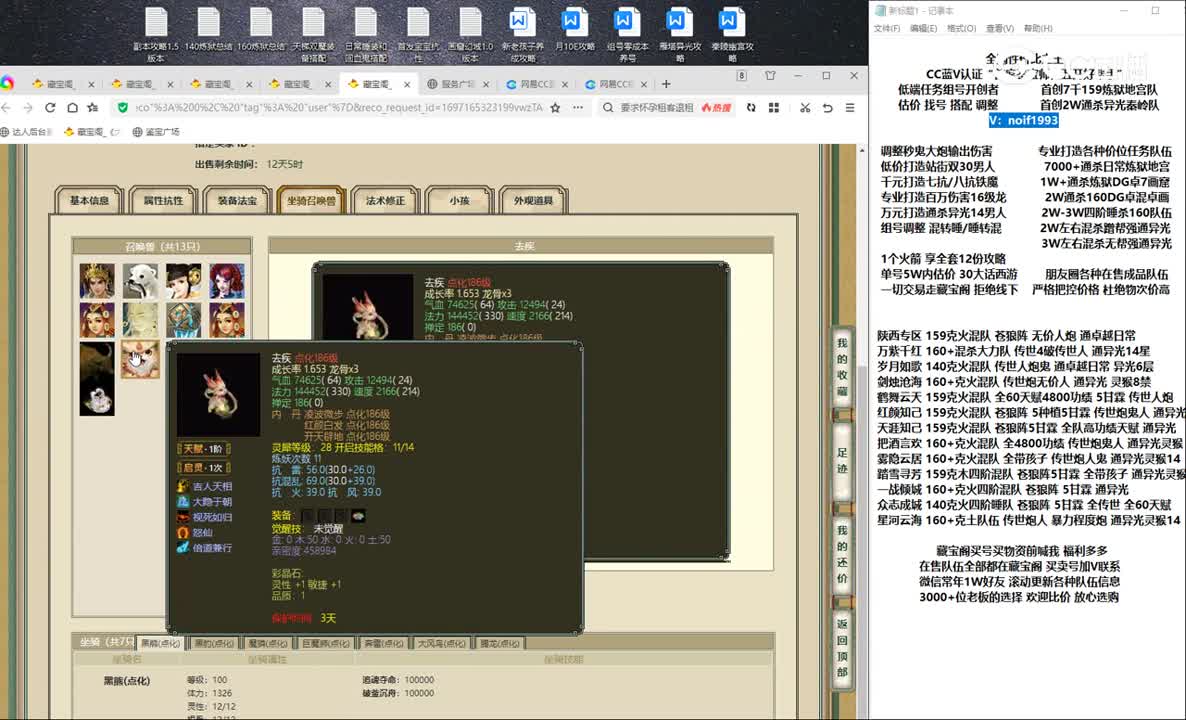Click the 启灵·1次 label in pet tooltip
The image size is (1186, 720).
click(203, 467)
